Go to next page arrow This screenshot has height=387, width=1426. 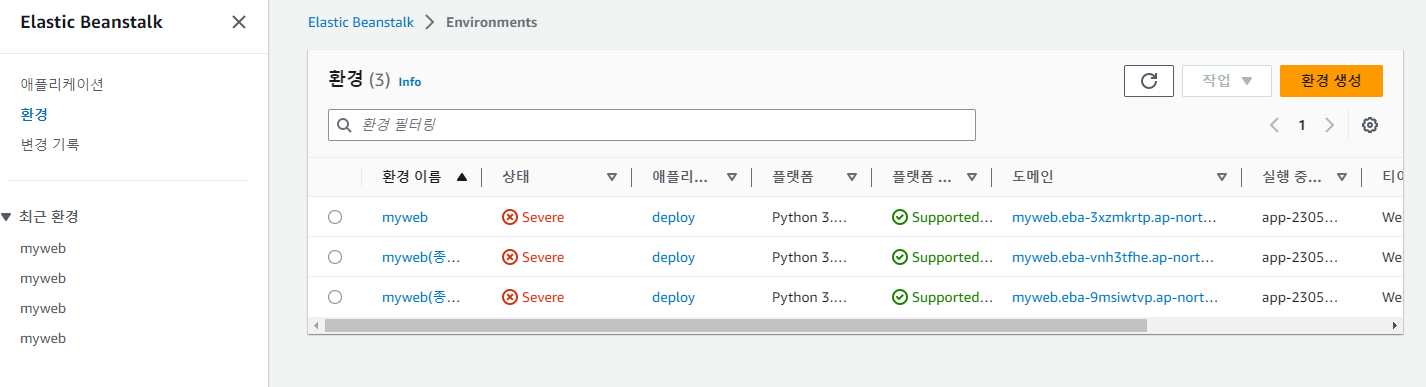[x=1329, y=125]
